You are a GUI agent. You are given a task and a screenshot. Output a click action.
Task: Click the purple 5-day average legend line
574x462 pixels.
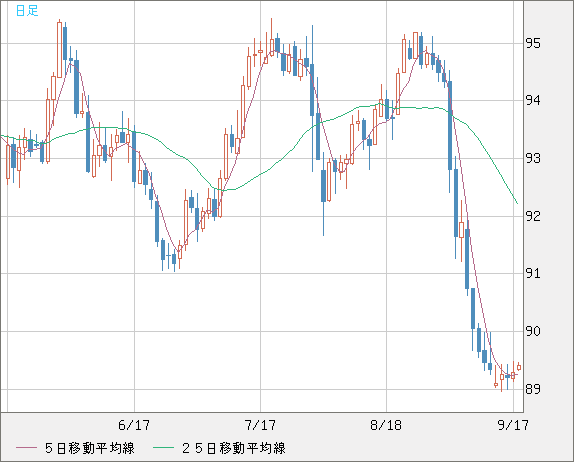26,448
